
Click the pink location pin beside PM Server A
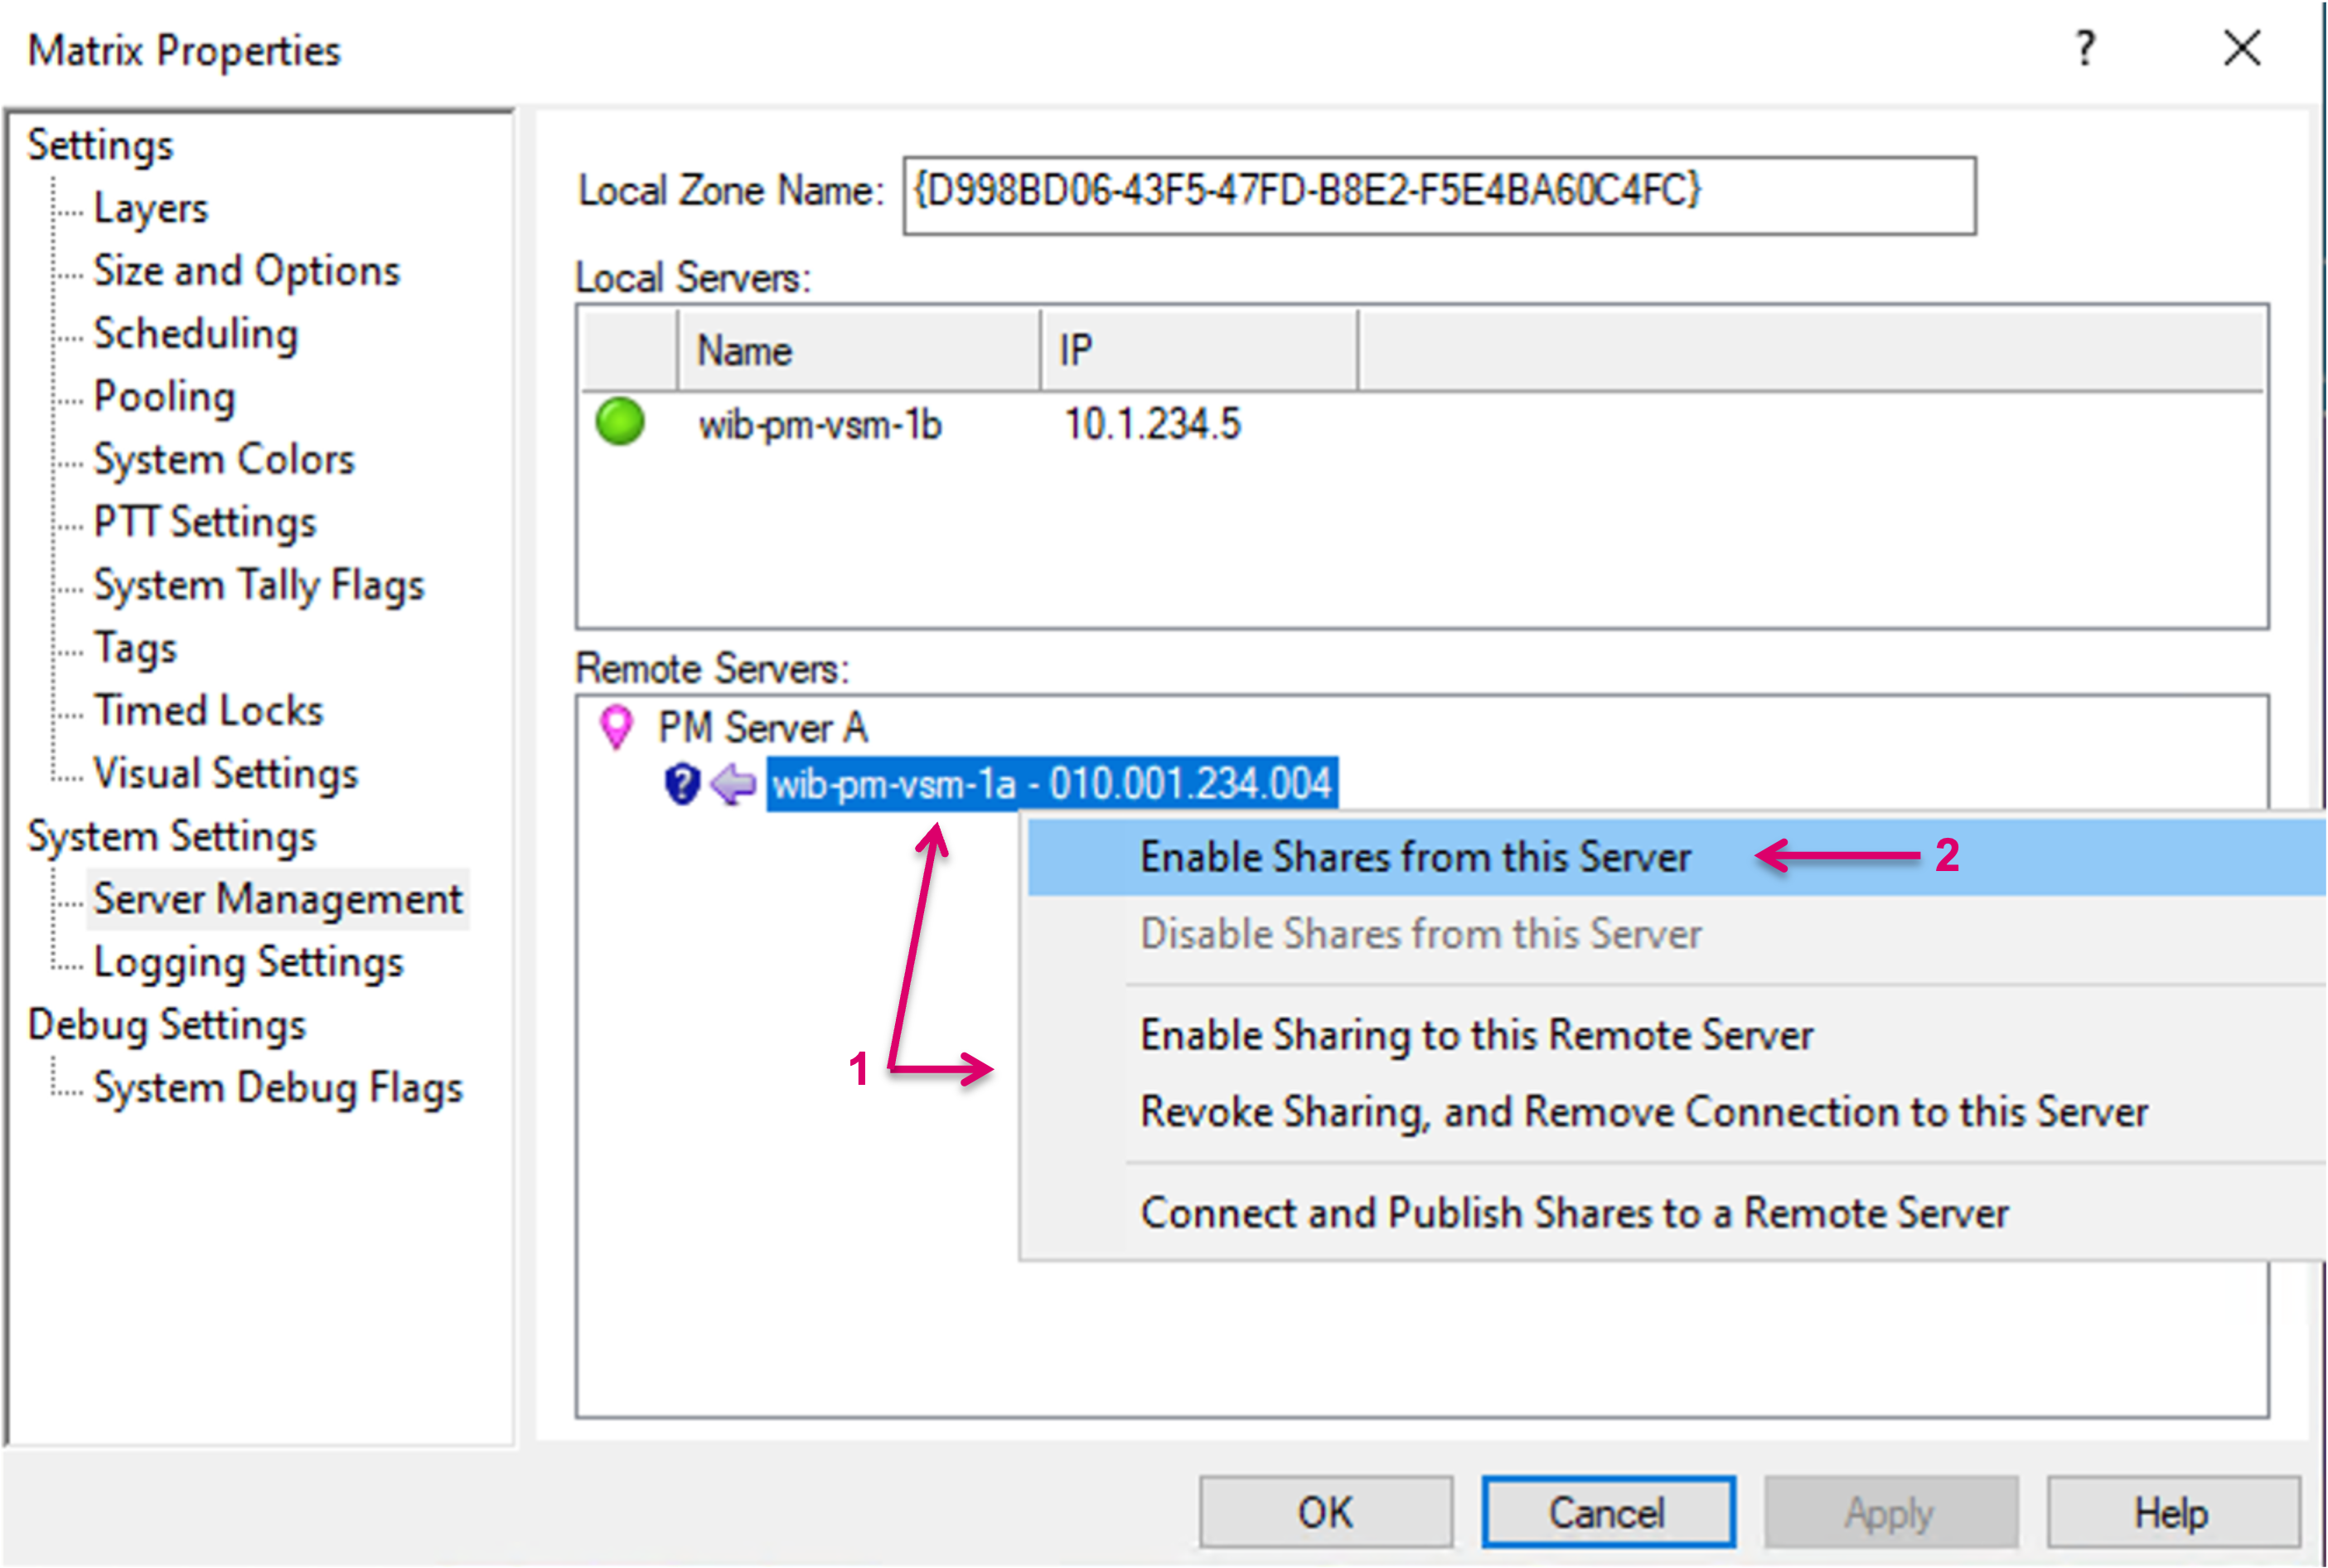click(x=616, y=726)
